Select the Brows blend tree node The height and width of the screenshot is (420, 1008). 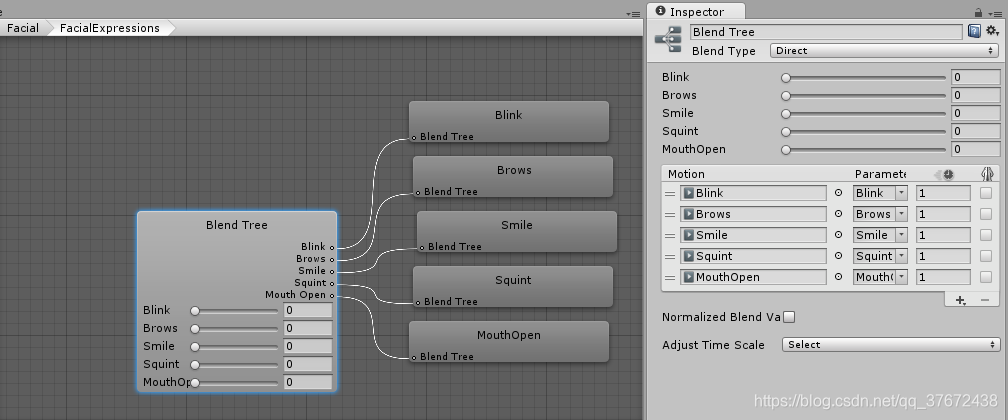click(x=512, y=177)
